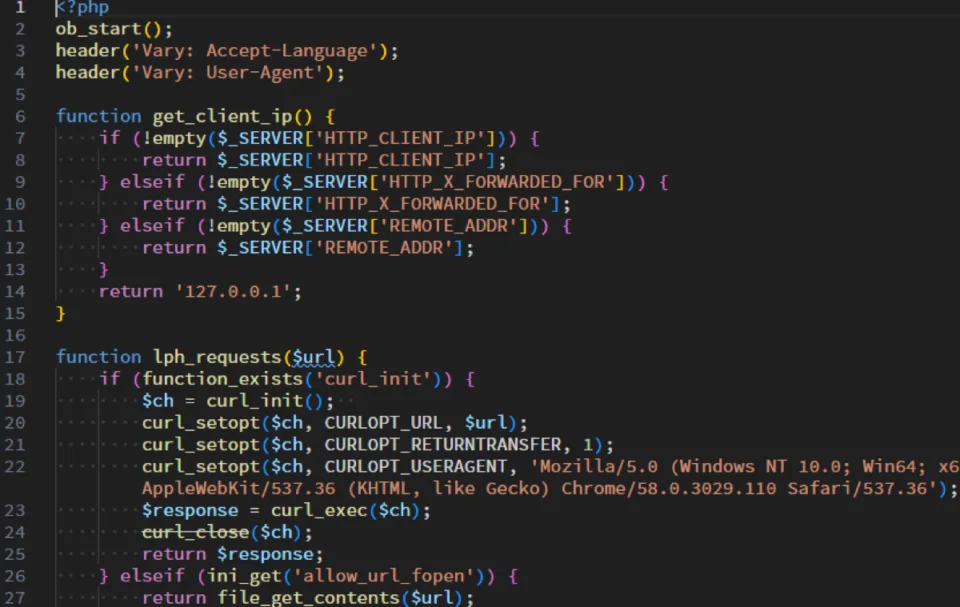Click closing brace on line 13
This screenshot has width=960, height=607.
pos(103,270)
